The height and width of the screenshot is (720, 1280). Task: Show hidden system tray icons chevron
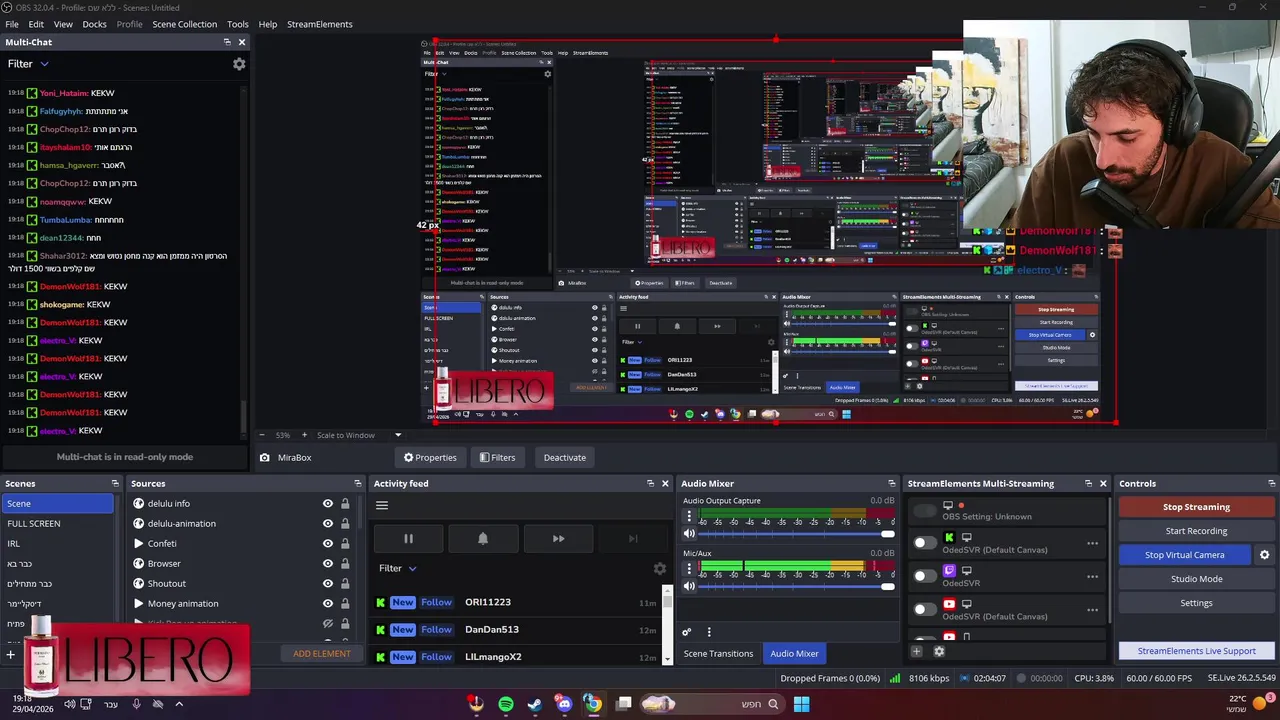click(179, 704)
